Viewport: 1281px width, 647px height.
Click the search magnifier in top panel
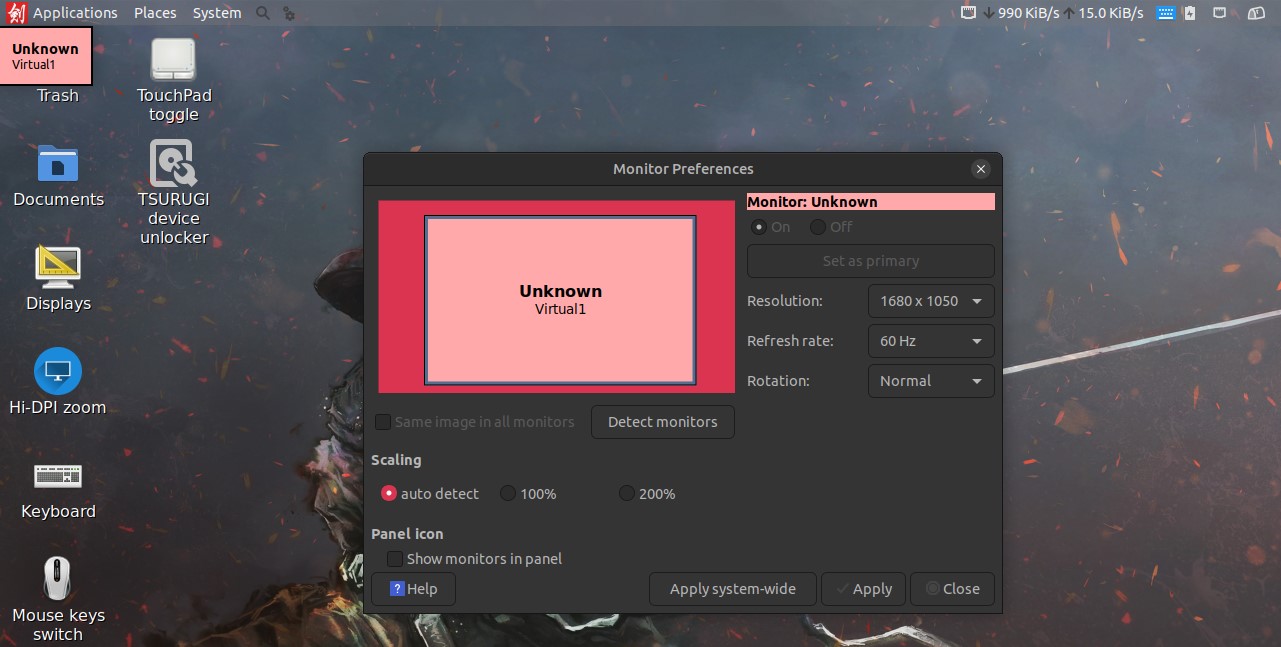263,13
